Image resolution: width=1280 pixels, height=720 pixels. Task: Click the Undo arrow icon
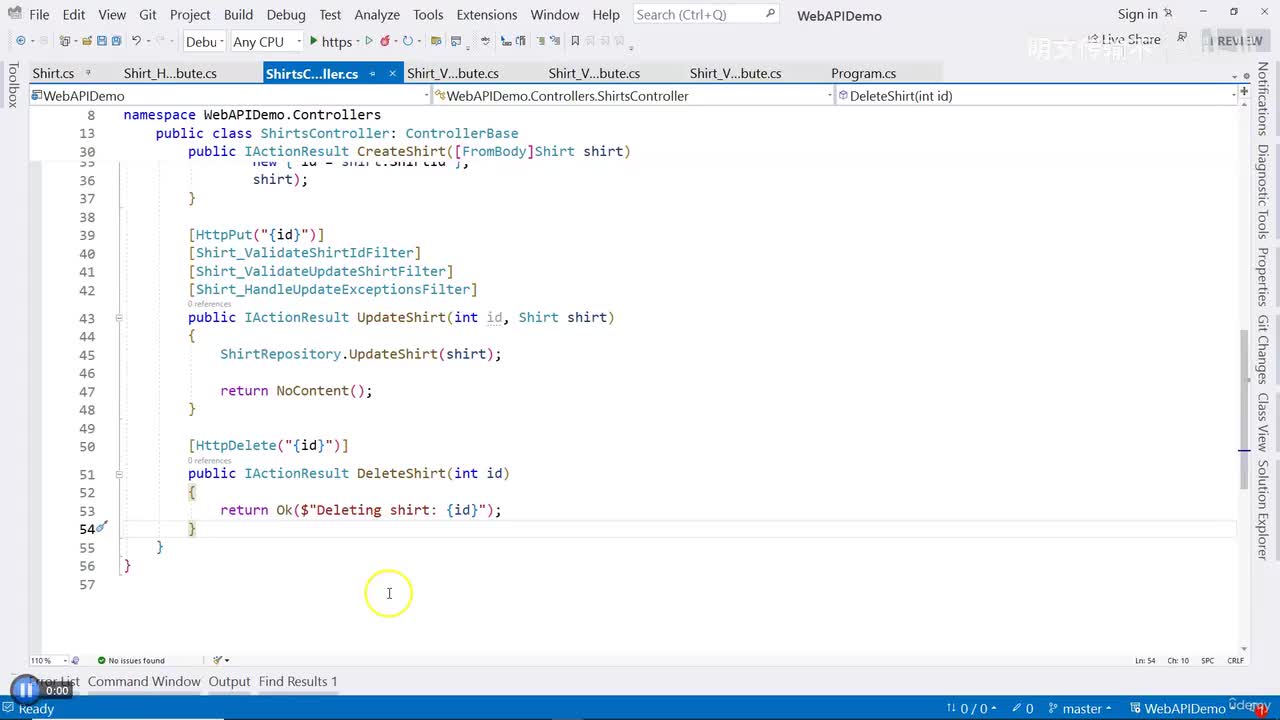[x=137, y=41]
